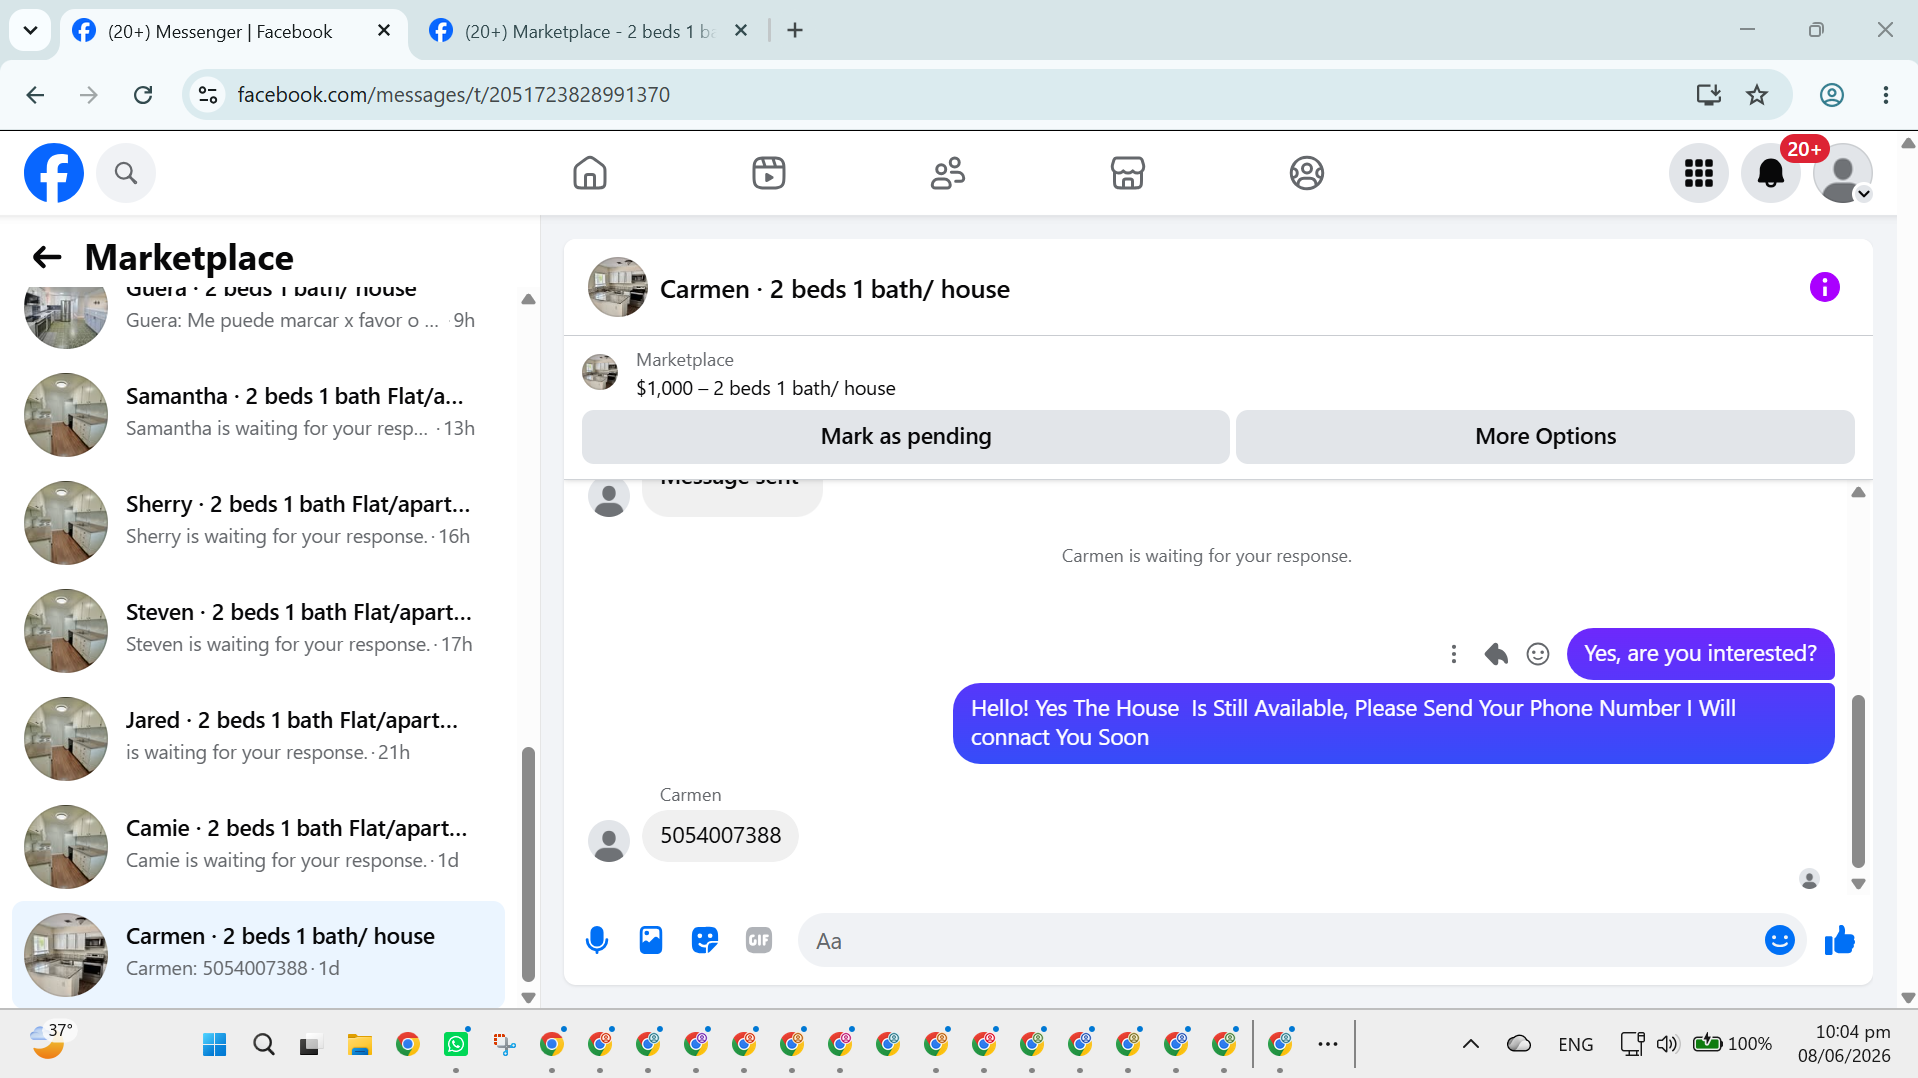The image size is (1918, 1078).
Task: Click Mark as pending button
Action: click(906, 437)
